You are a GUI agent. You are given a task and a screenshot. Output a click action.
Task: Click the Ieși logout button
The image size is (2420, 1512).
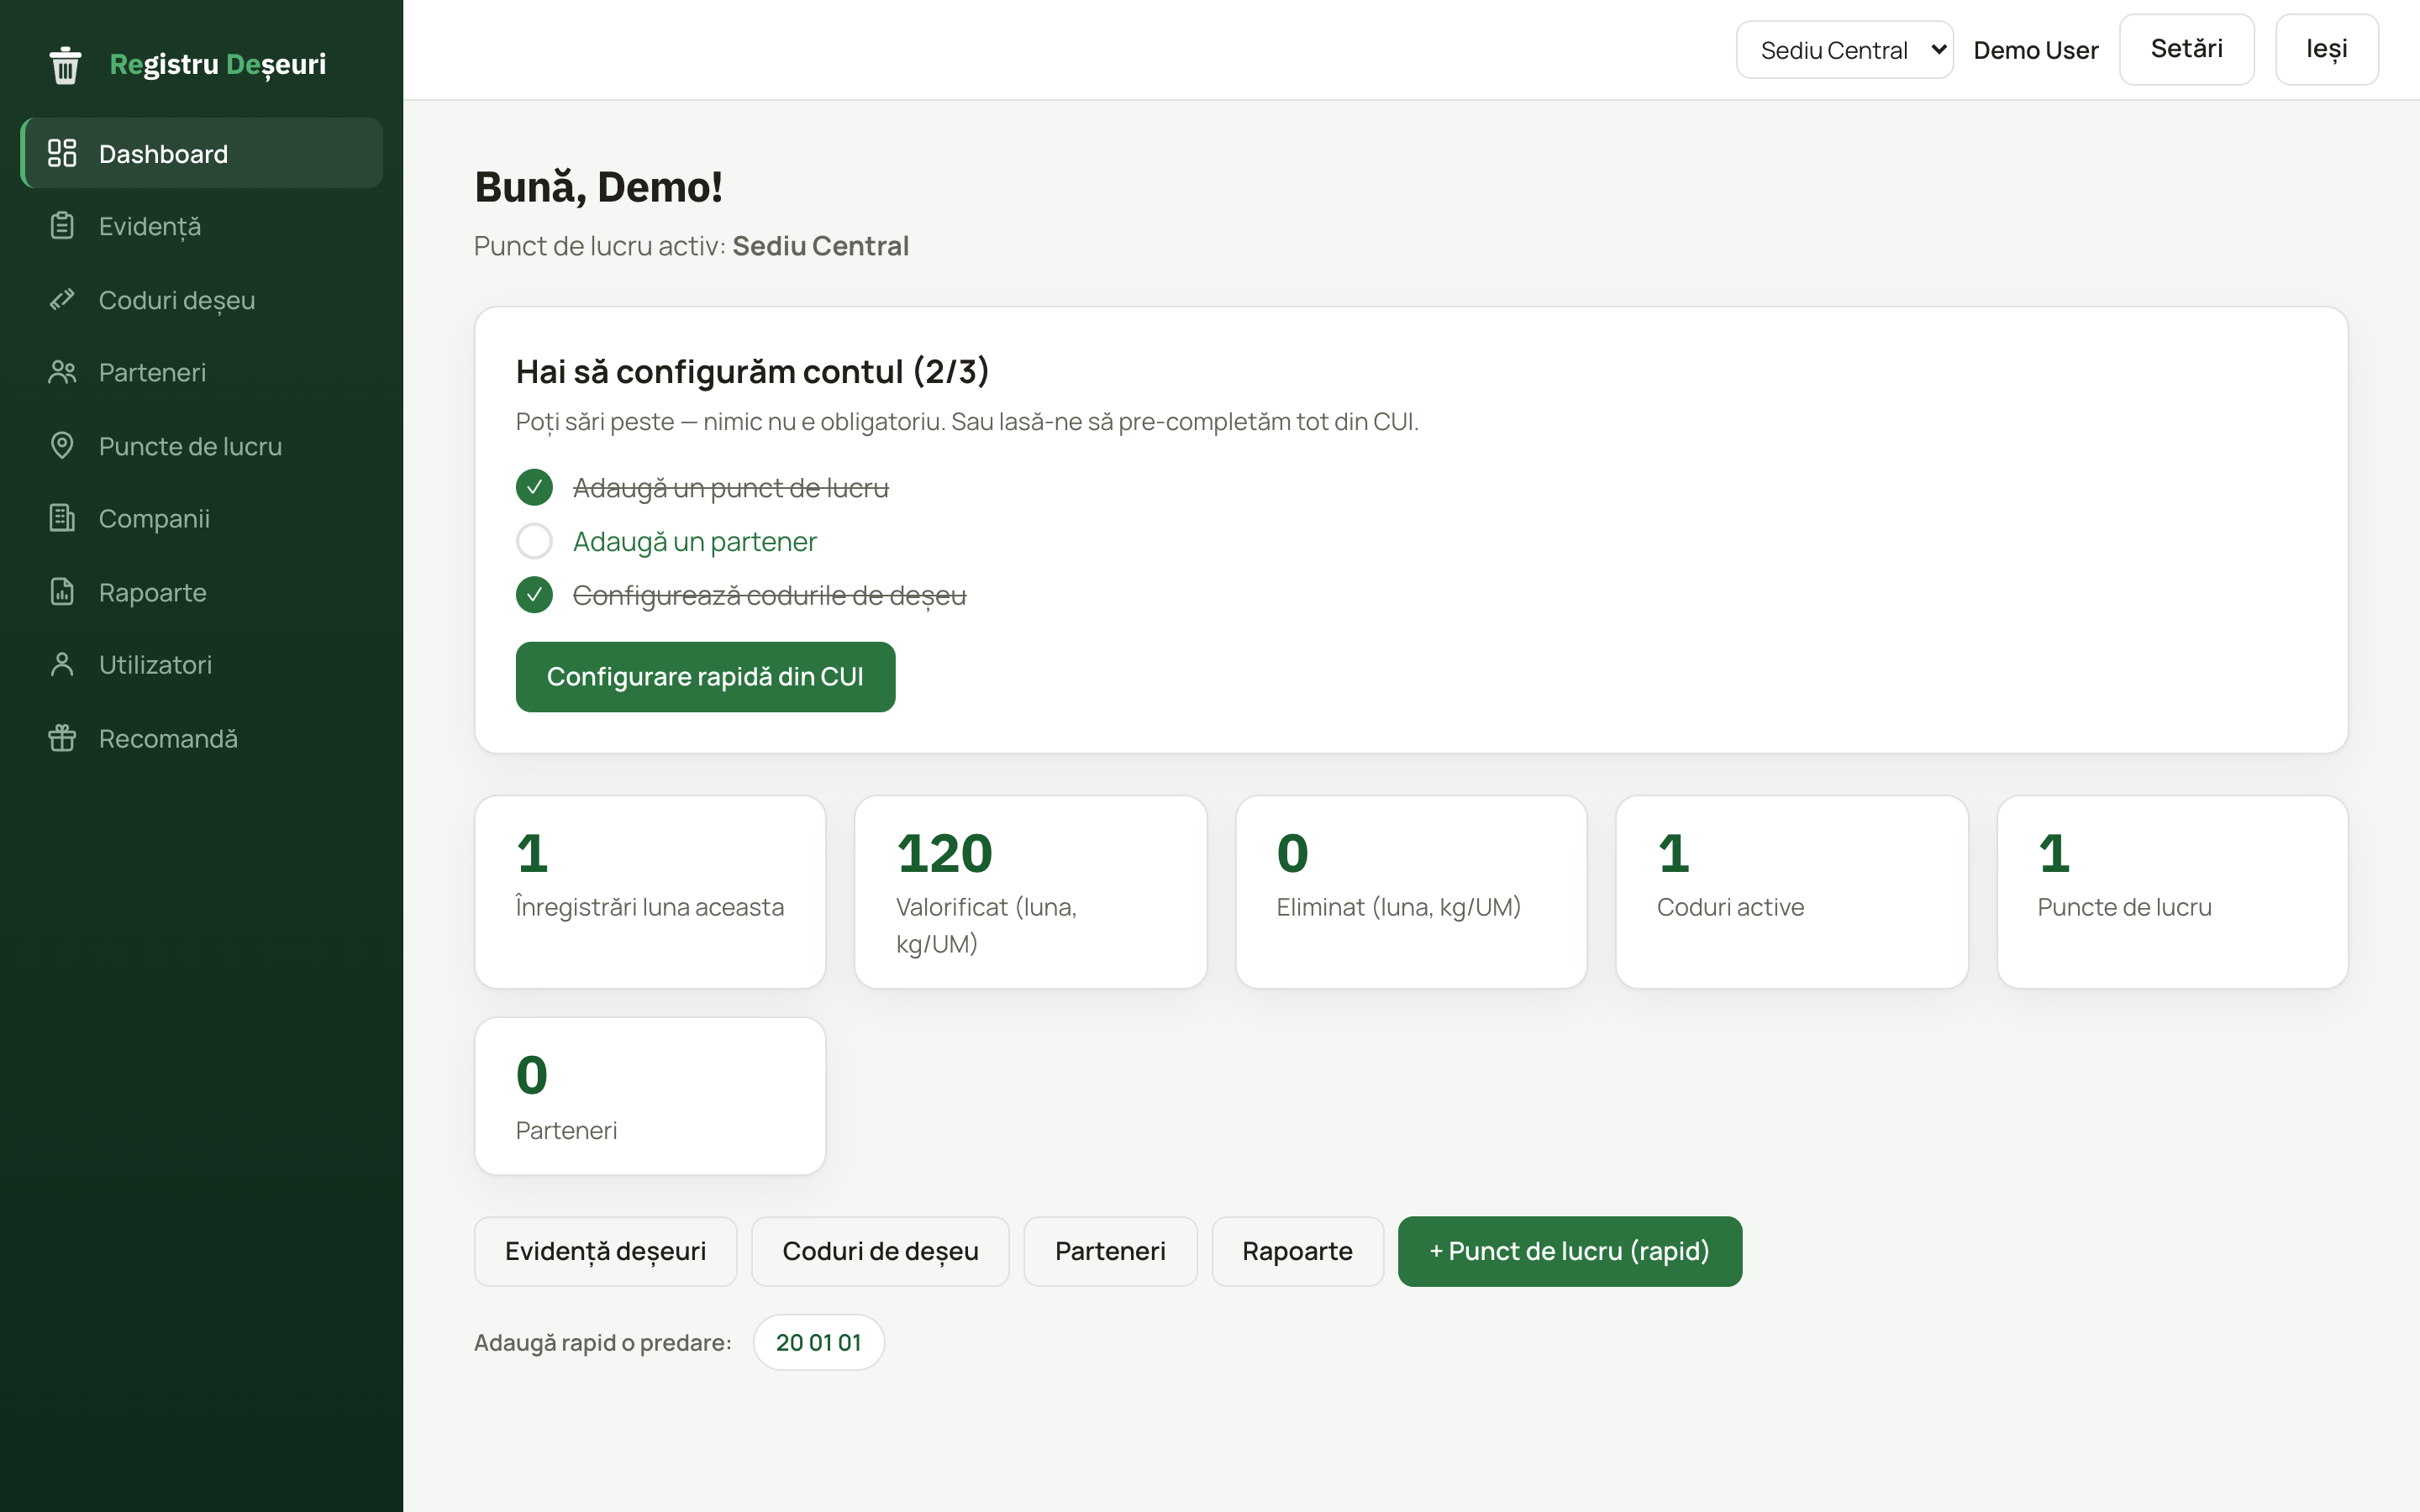point(2326,49)
